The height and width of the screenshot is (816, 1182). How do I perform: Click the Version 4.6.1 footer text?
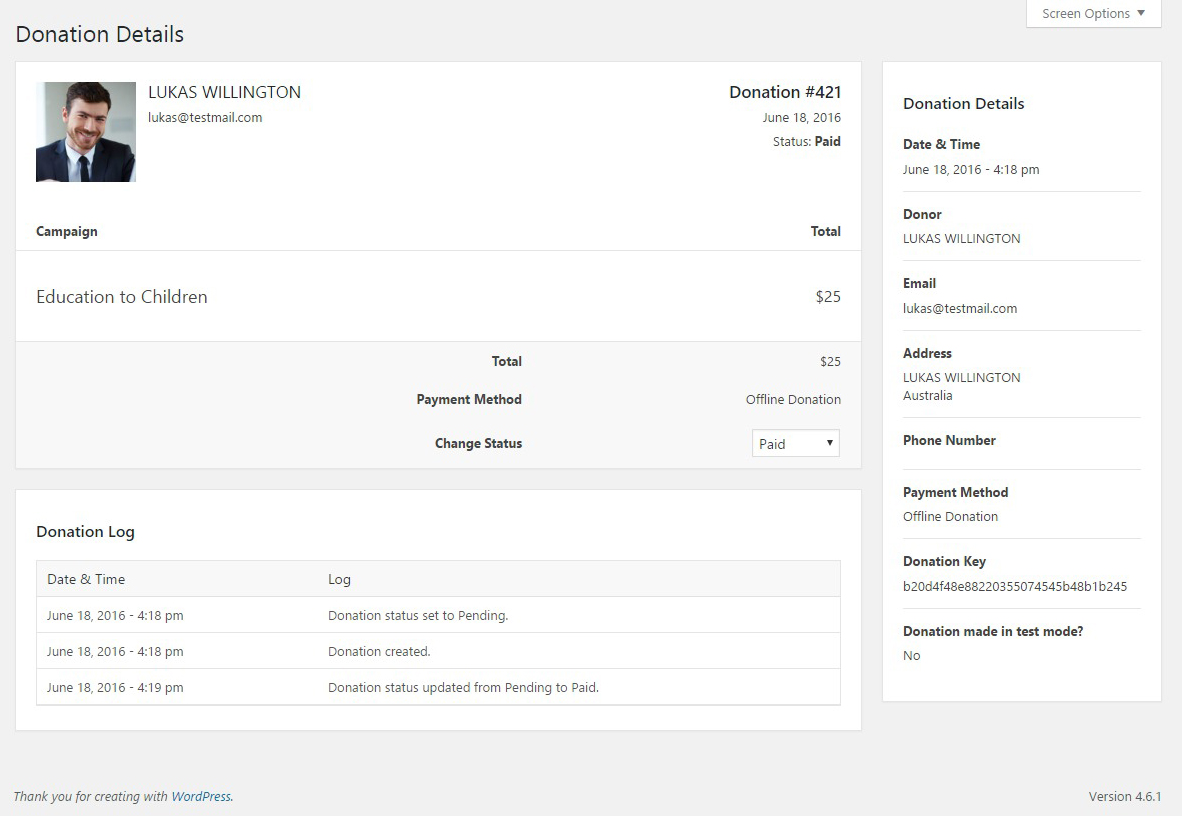coord(1124,797)
